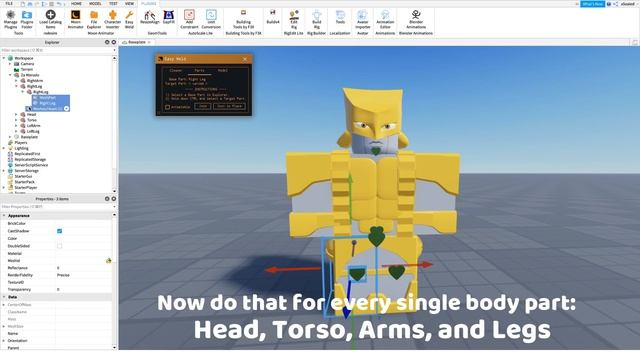
Task: Open the Character Inserter tool
Action: [113, 20]
